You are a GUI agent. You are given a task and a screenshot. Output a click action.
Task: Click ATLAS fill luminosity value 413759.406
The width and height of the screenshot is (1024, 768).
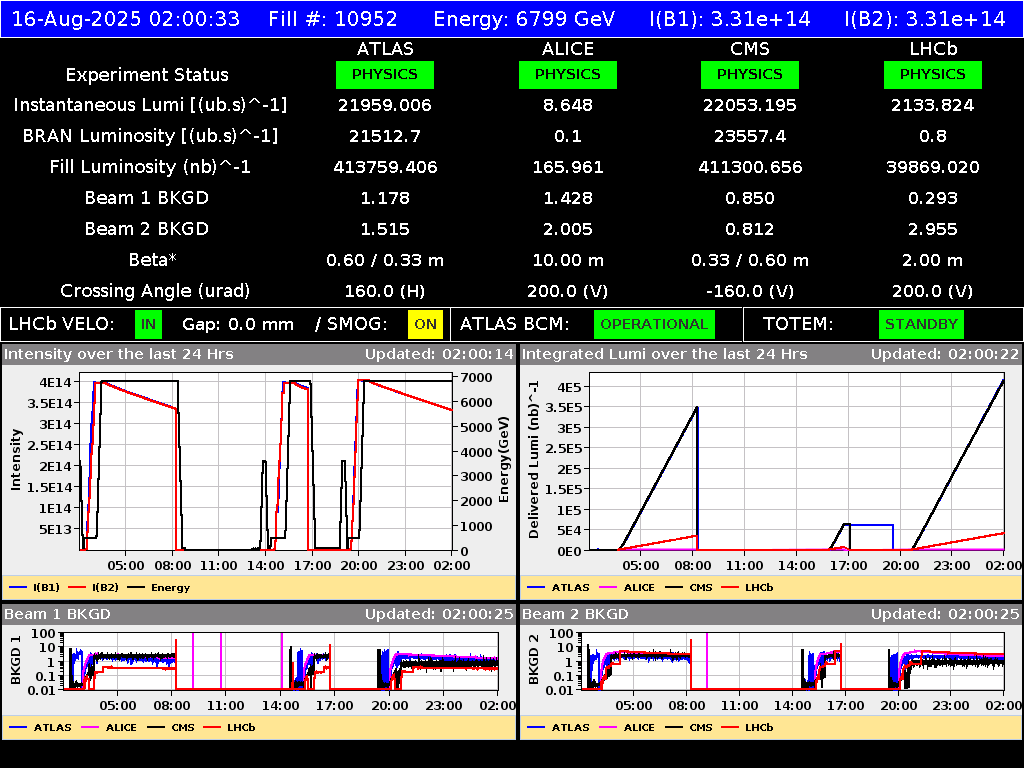385,167
